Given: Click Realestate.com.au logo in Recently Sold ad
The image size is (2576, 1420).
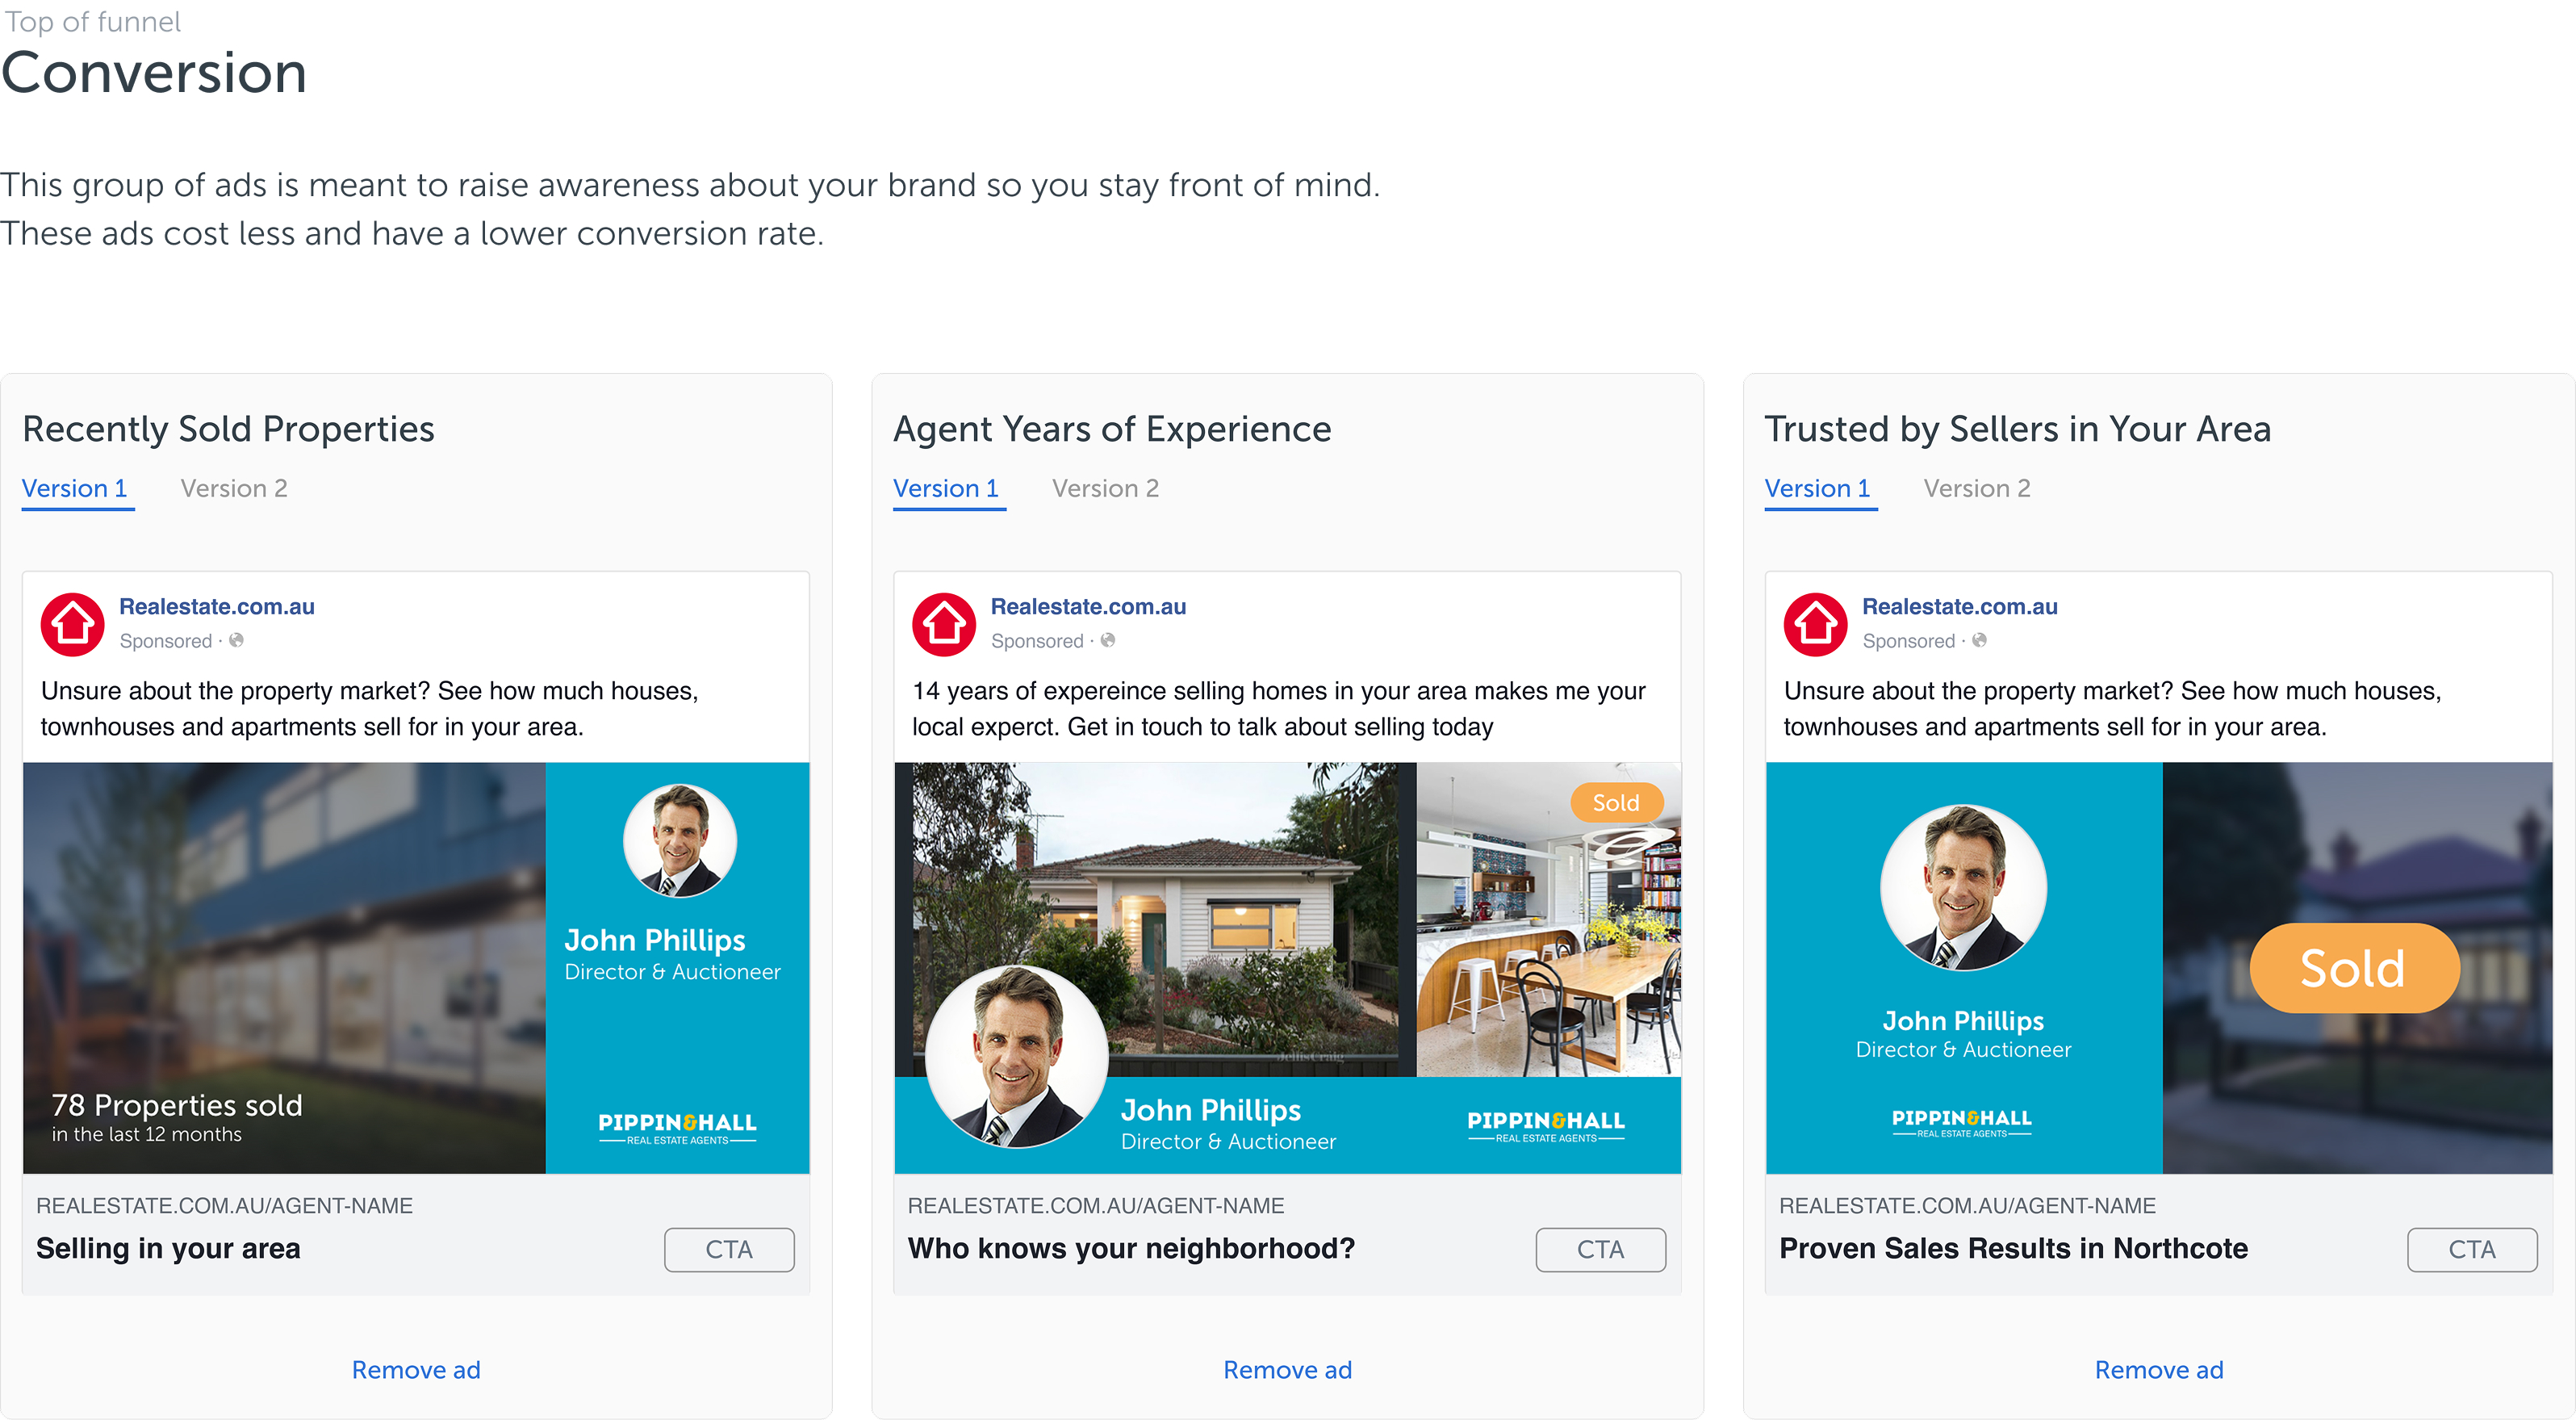Looking at the screenshot, I should click(x=72, y=624).
